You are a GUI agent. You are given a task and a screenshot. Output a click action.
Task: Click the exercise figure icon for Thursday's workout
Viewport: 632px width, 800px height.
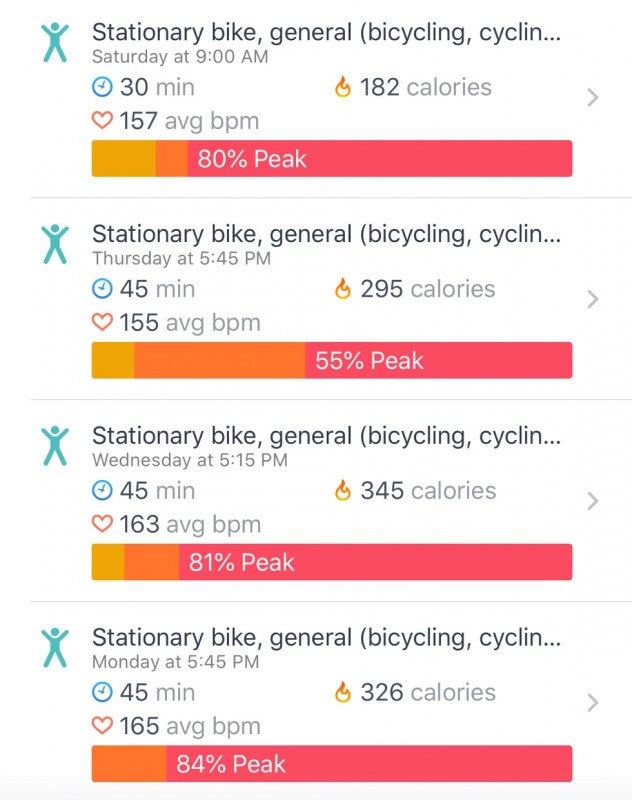click(55, 244)
